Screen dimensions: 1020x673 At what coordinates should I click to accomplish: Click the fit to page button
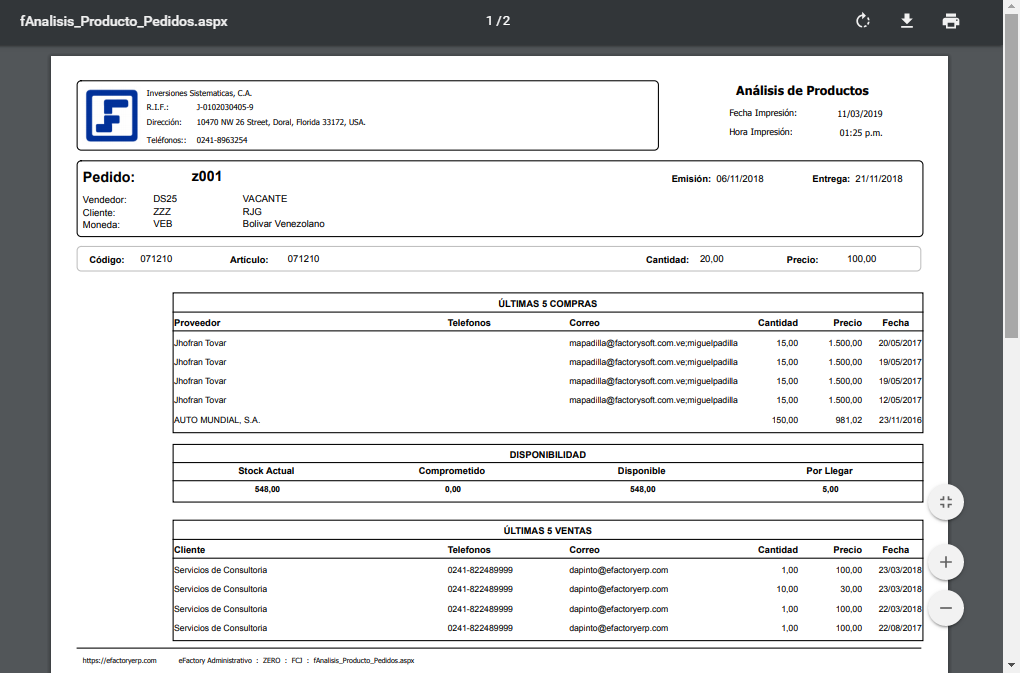click(945, 502)
